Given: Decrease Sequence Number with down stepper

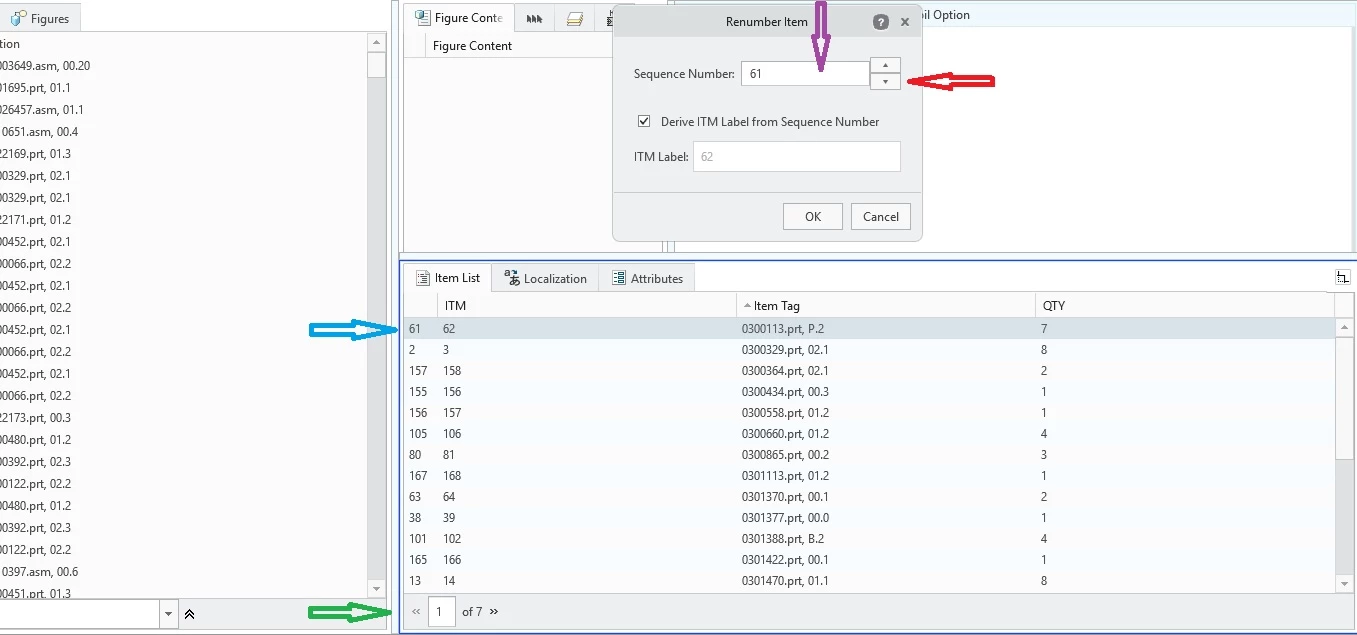Looking at the screenshot, I should (x=885, y=82).
